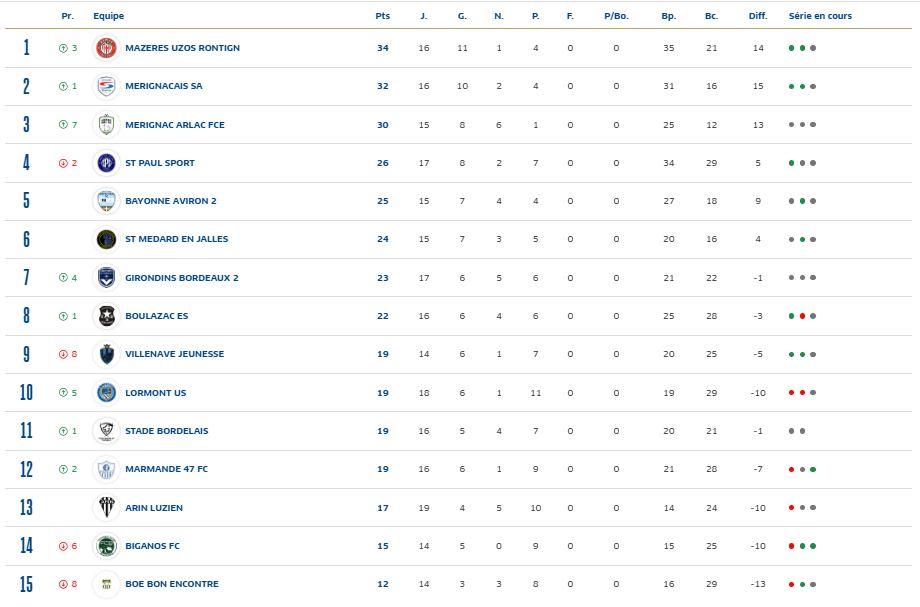This screenshot has width=920, height=607.
Task: Click the Boulazac ES star logo
Action: (x=106, y=316)
